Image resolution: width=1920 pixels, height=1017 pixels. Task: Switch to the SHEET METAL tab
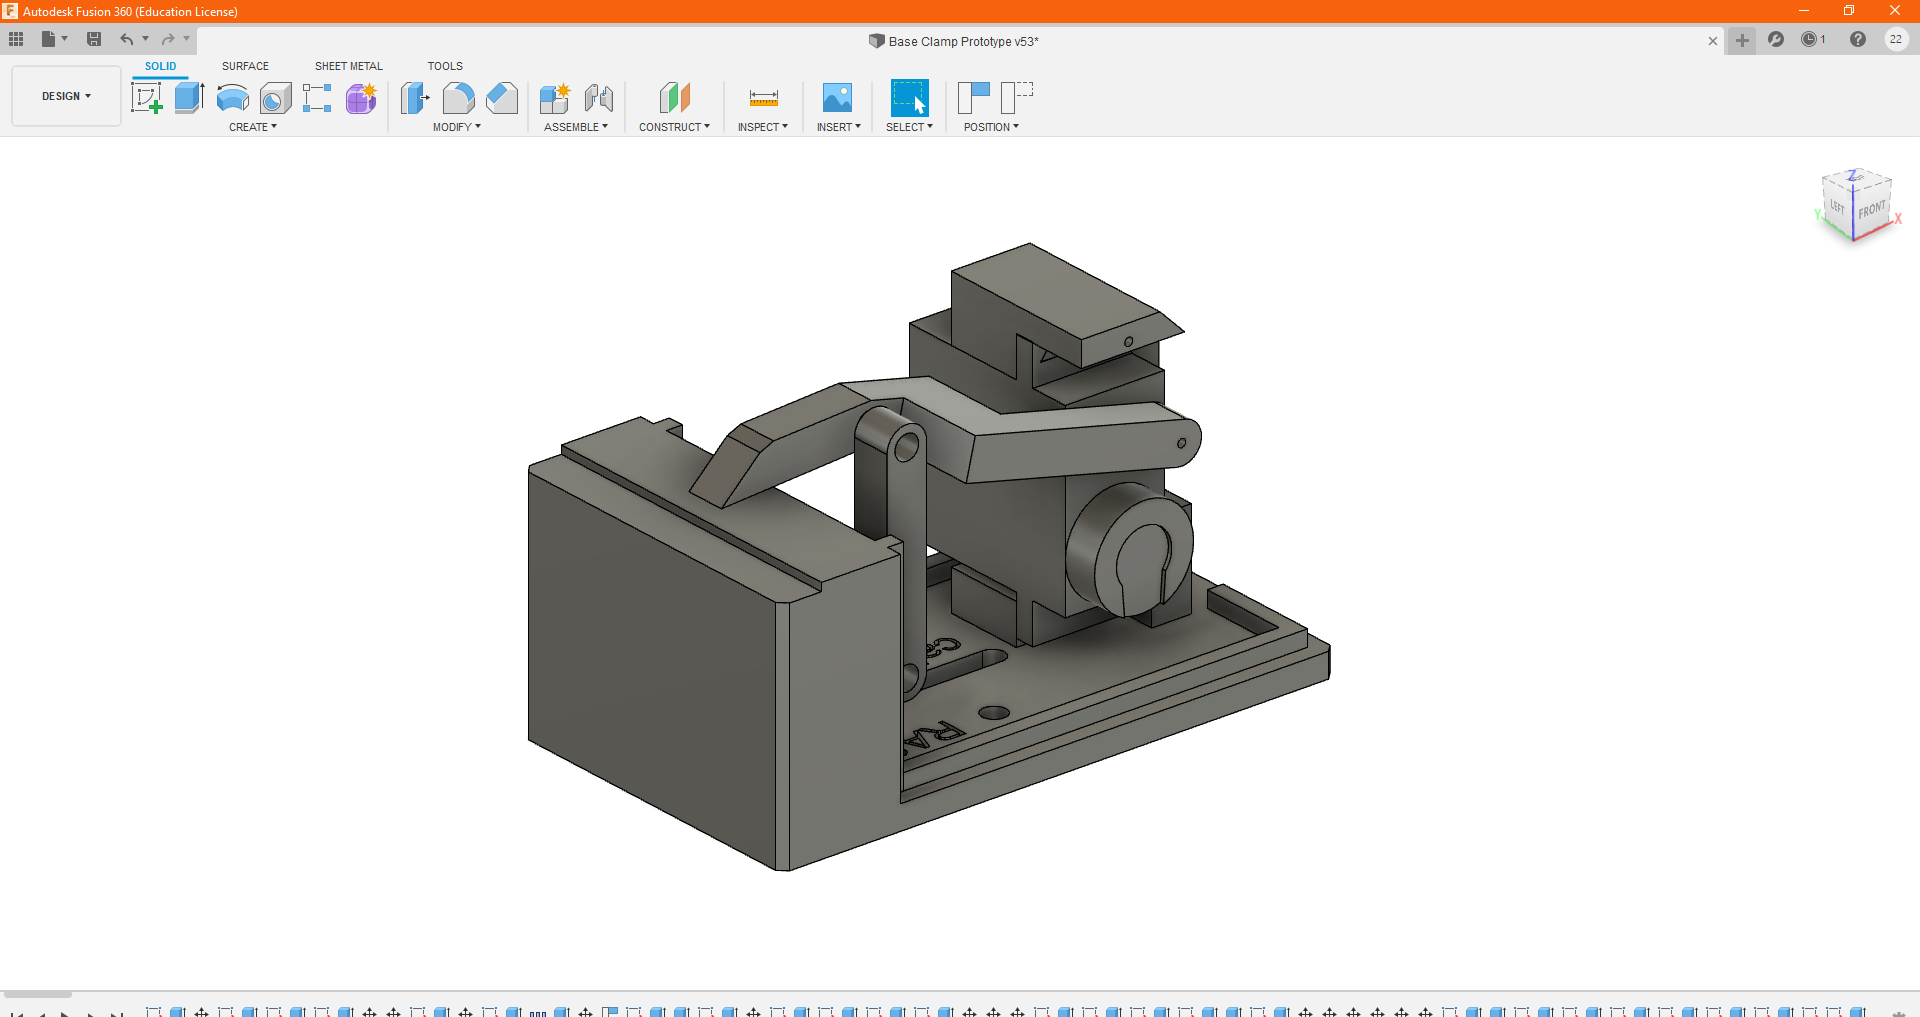[348, 66]
